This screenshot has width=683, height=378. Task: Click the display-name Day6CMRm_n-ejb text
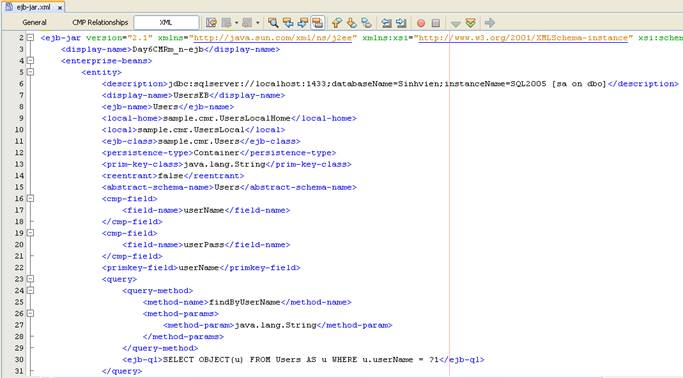click(x=168, y=49)
